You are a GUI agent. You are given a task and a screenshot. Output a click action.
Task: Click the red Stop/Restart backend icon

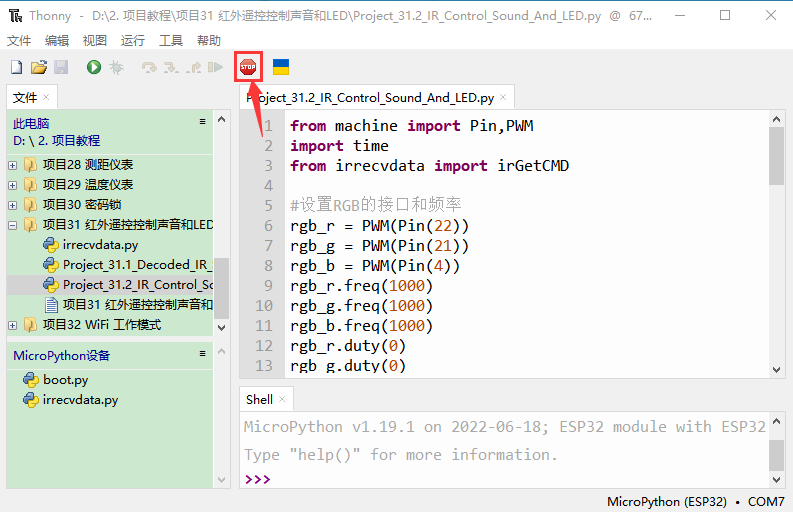pos(248,67)
